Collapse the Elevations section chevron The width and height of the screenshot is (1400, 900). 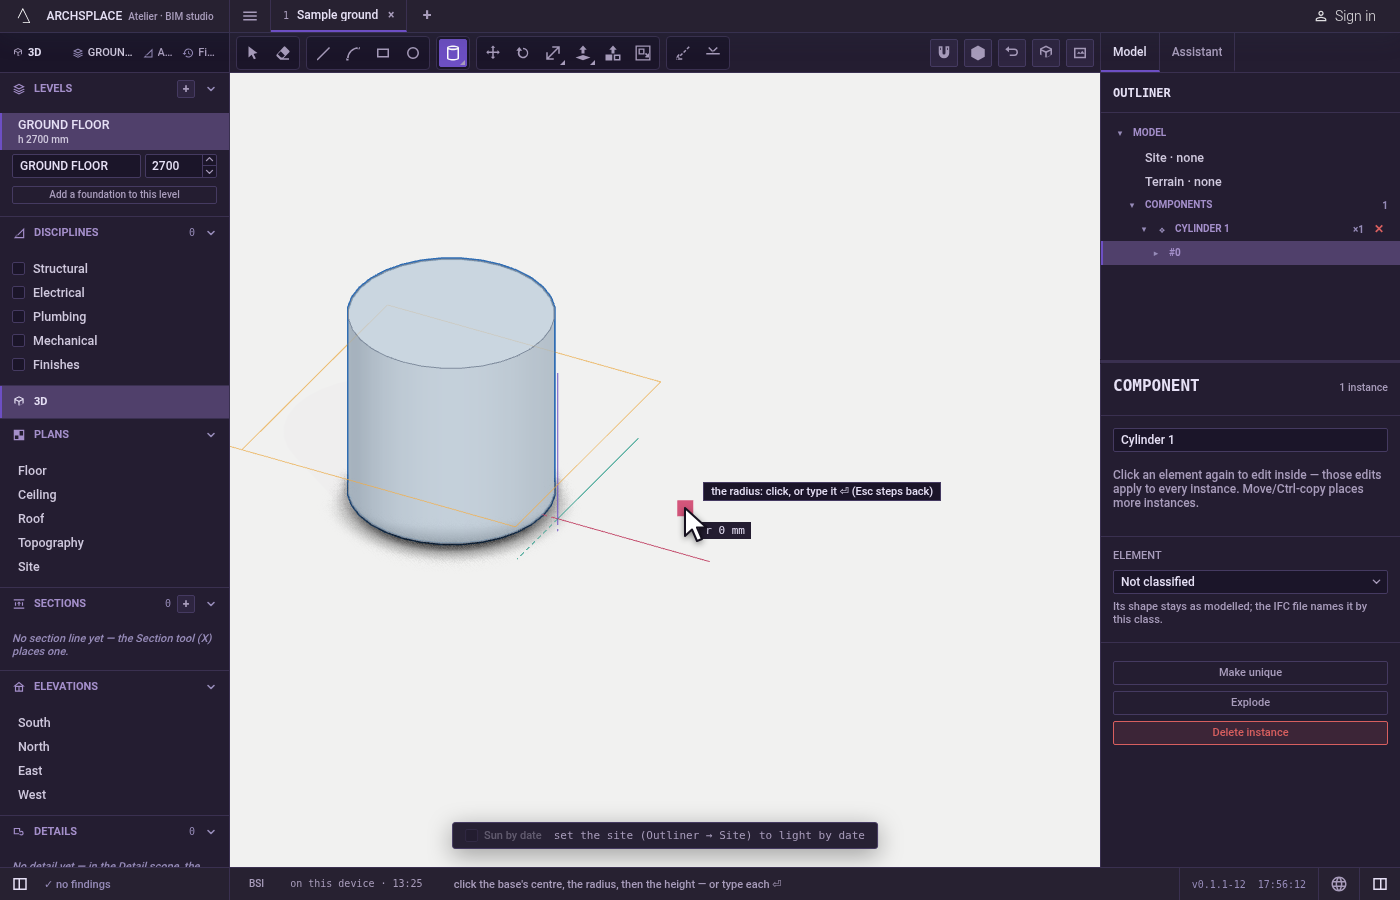coord(211,687)
